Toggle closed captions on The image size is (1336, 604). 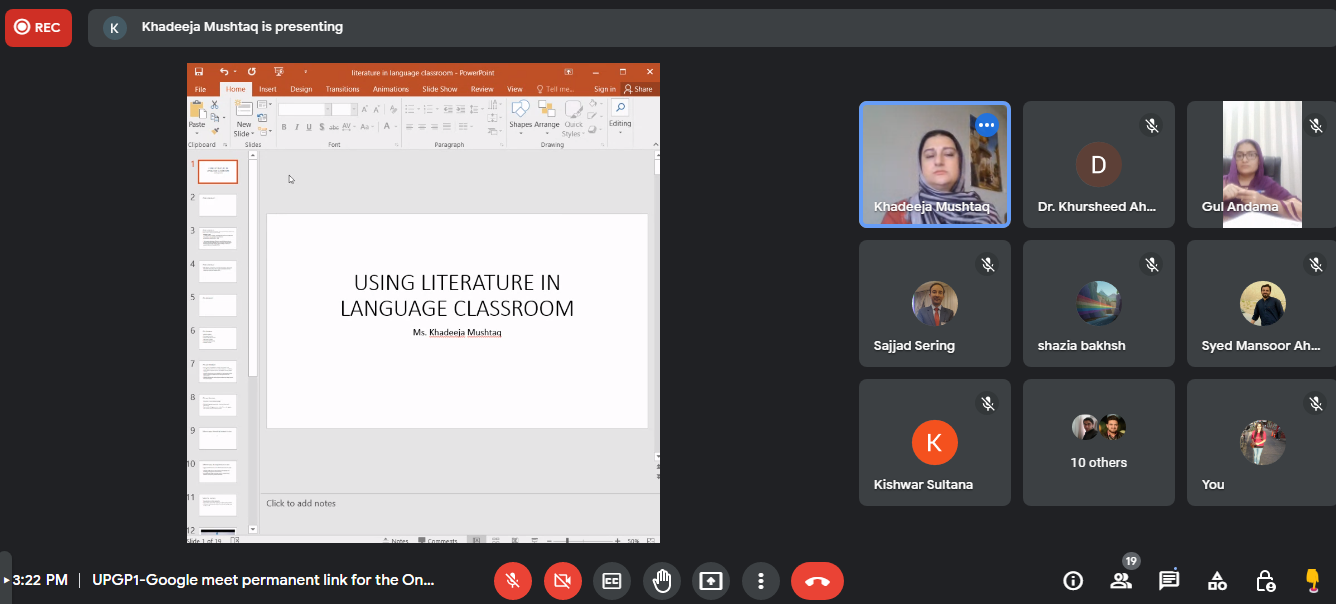coord(611,581)
